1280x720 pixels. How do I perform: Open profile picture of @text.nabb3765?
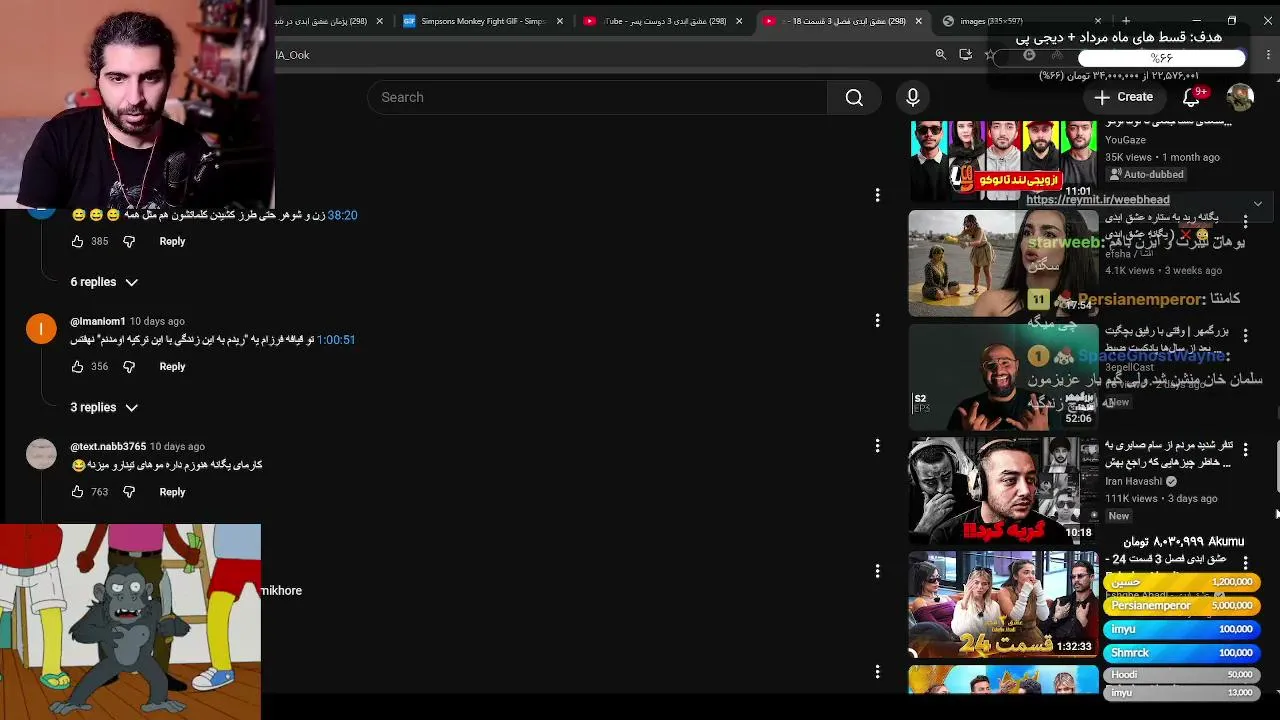[x=41, y=454]
